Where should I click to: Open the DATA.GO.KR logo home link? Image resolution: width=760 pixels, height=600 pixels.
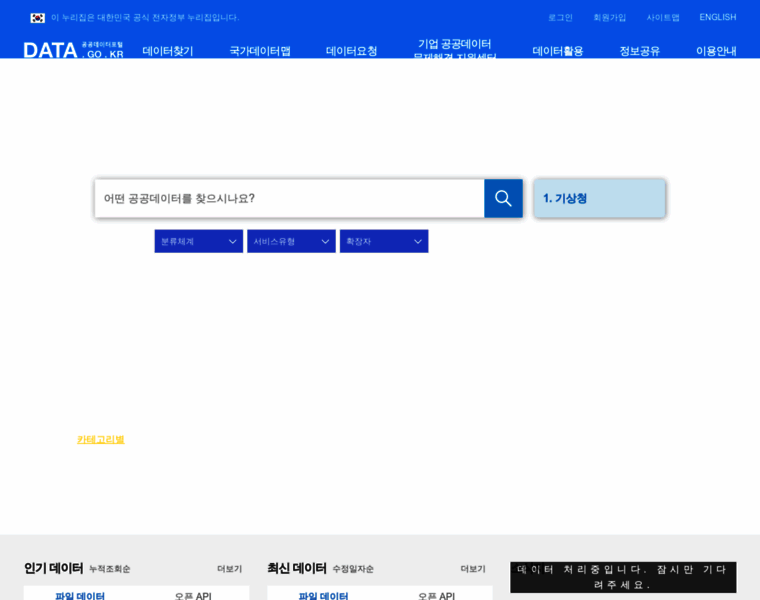tap(73, 50)
